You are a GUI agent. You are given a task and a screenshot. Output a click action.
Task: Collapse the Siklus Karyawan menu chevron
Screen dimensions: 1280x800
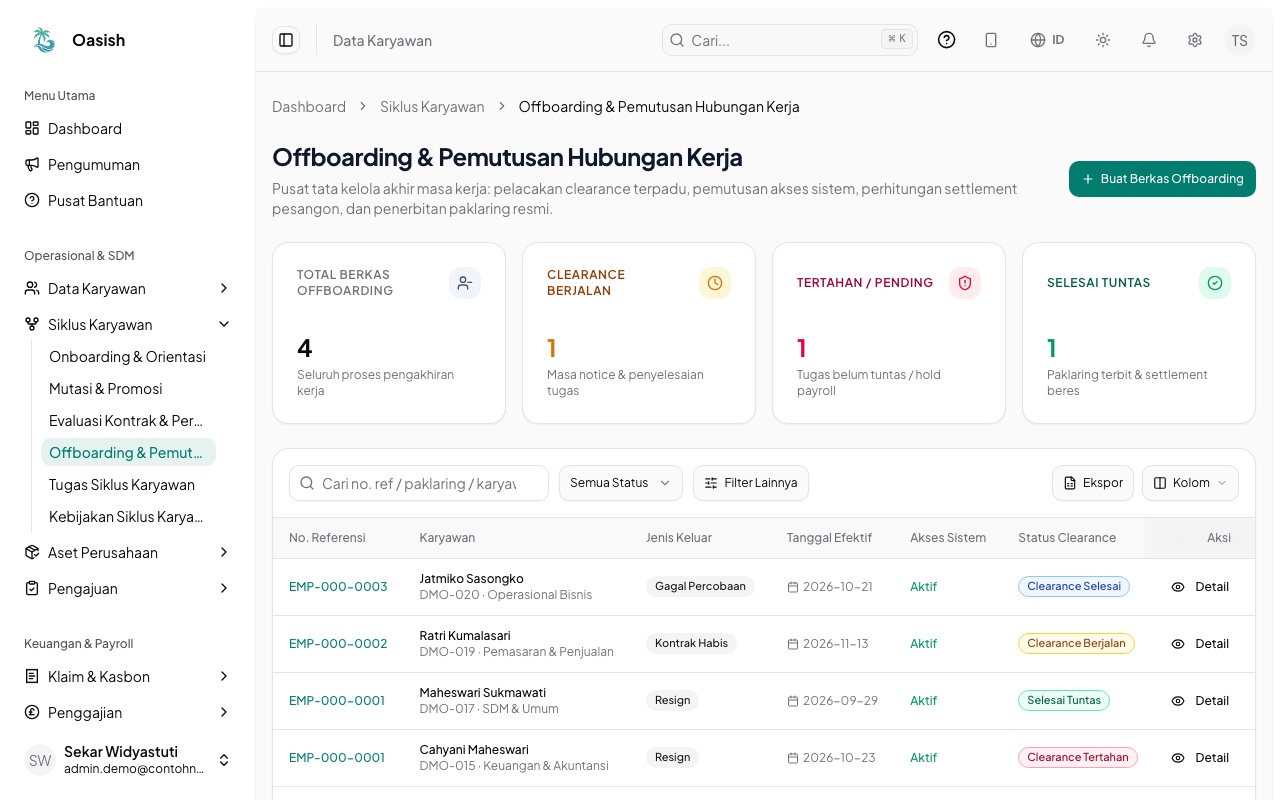(x=224, y=324)
